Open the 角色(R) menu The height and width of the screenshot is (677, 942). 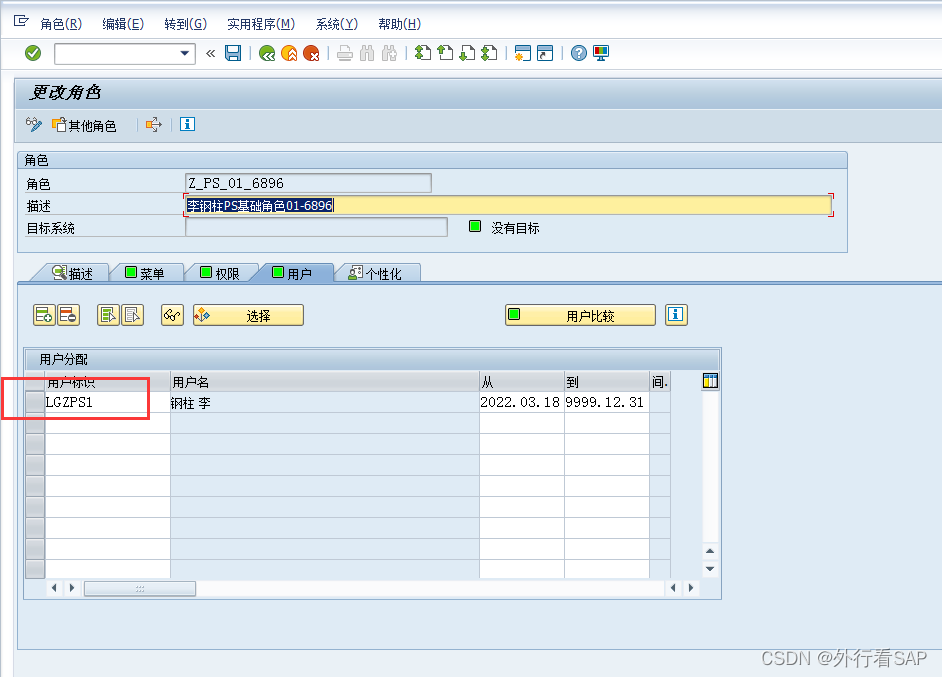tap(61, 24)
